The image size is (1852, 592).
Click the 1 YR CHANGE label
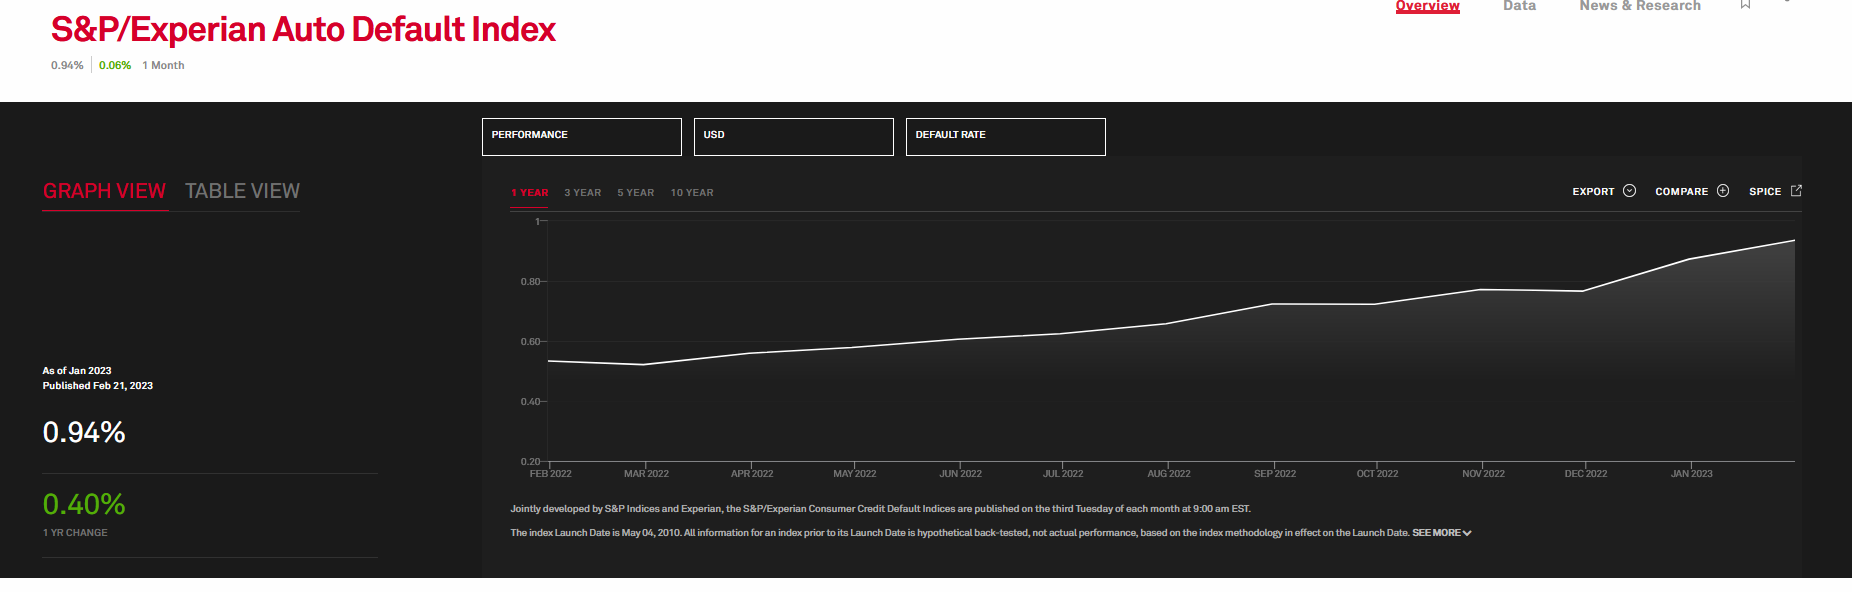click(x=75, y=533)
